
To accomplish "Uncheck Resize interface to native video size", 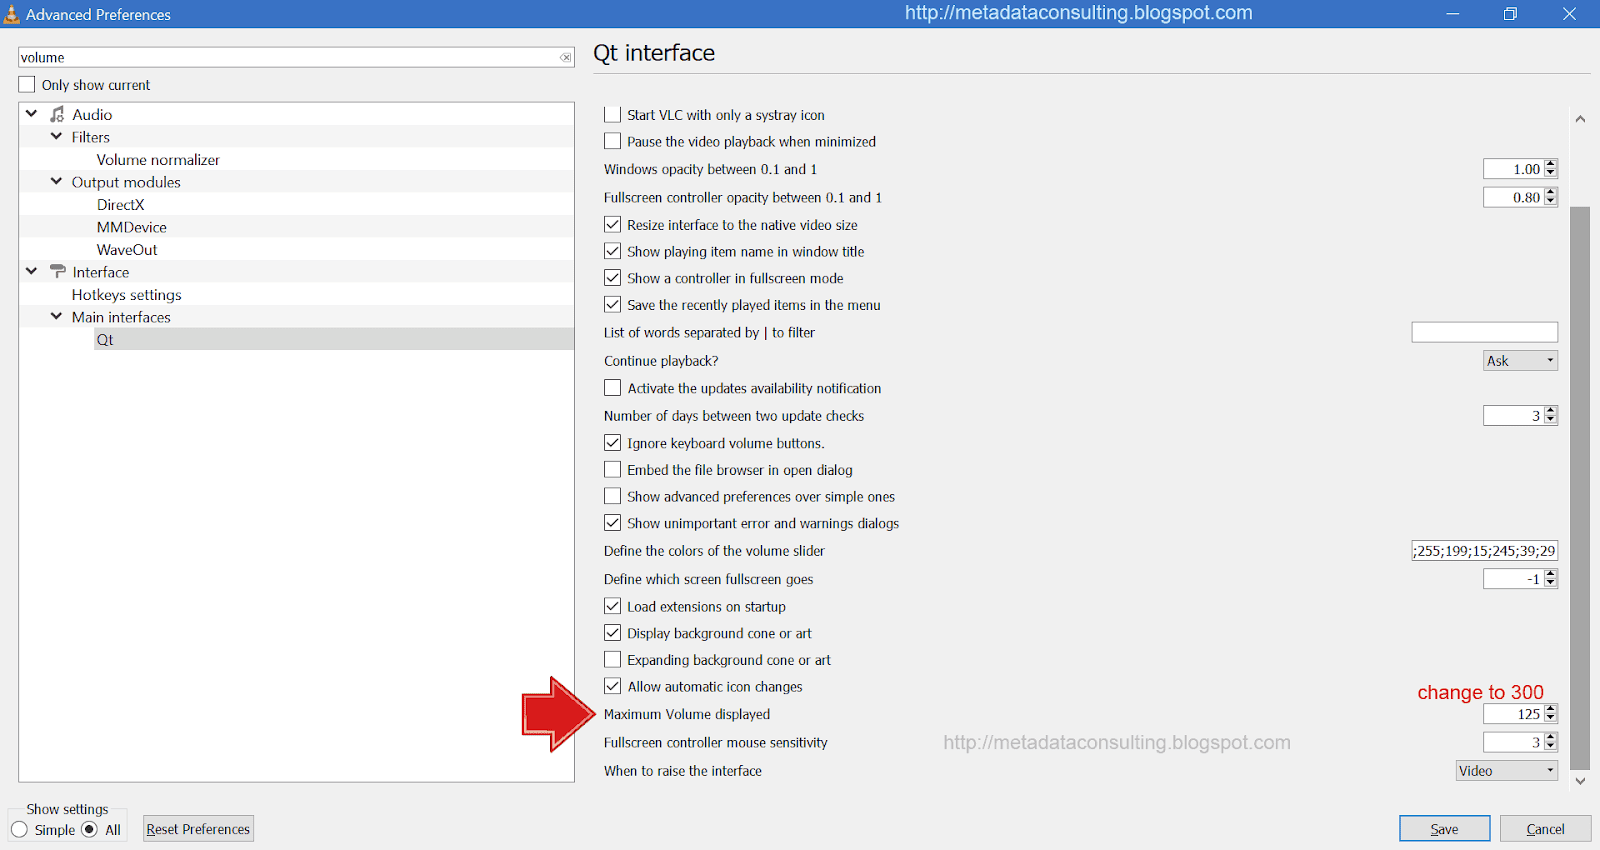I will point(613,225).
